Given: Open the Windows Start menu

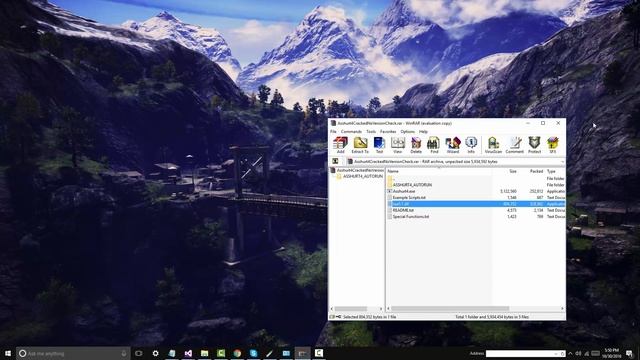Looking at the screenshot, I should pyautogui.click(x=8, y=353).
